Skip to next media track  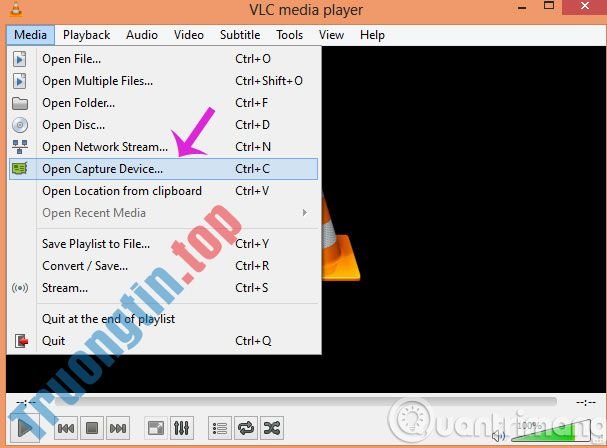tap(118, 428)
